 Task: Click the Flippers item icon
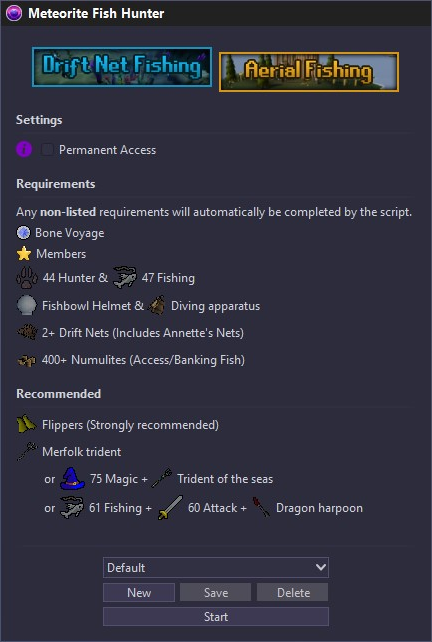point(27,424)
